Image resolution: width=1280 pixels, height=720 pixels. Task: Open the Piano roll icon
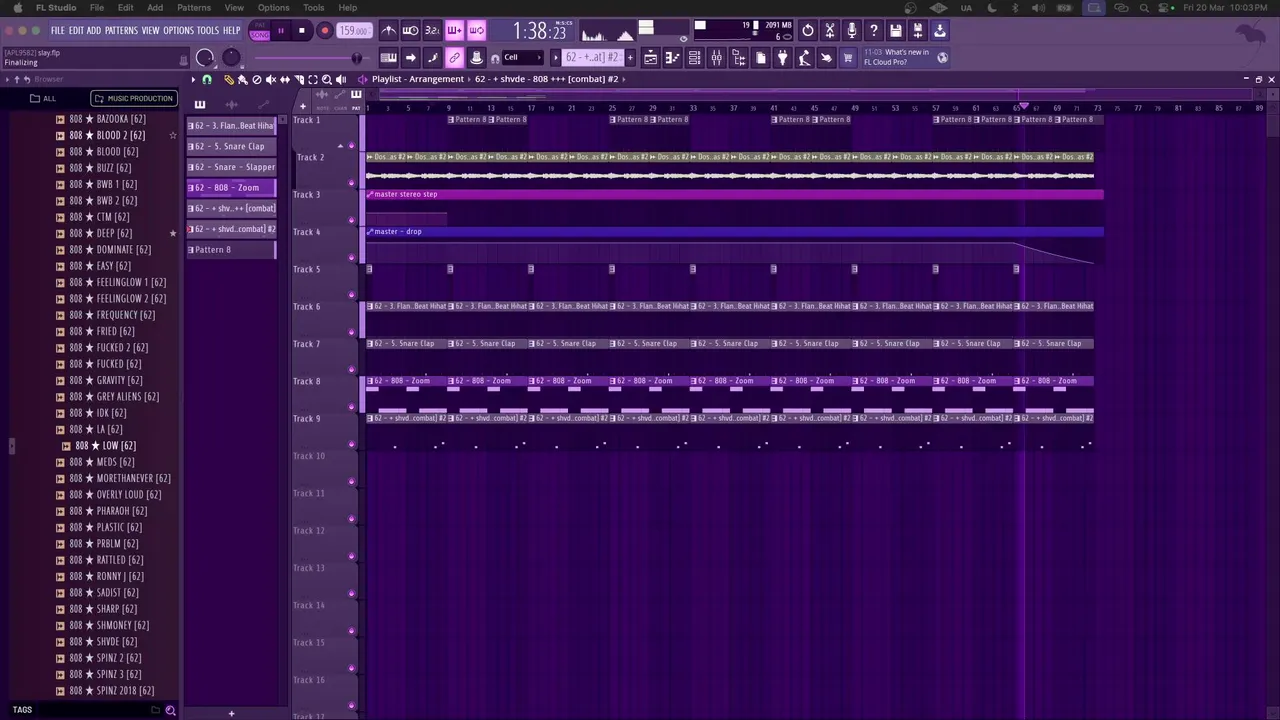[673, 58]
